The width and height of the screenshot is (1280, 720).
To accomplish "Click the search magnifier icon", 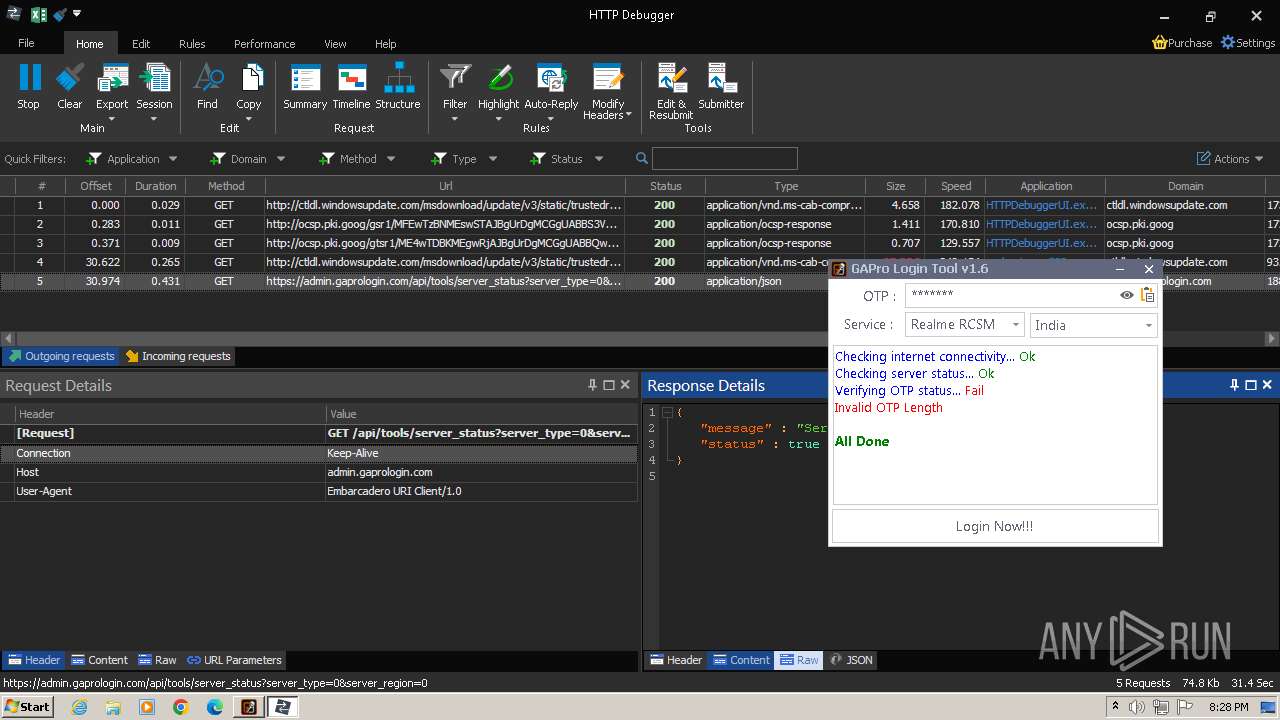I will tap(642, 158).
